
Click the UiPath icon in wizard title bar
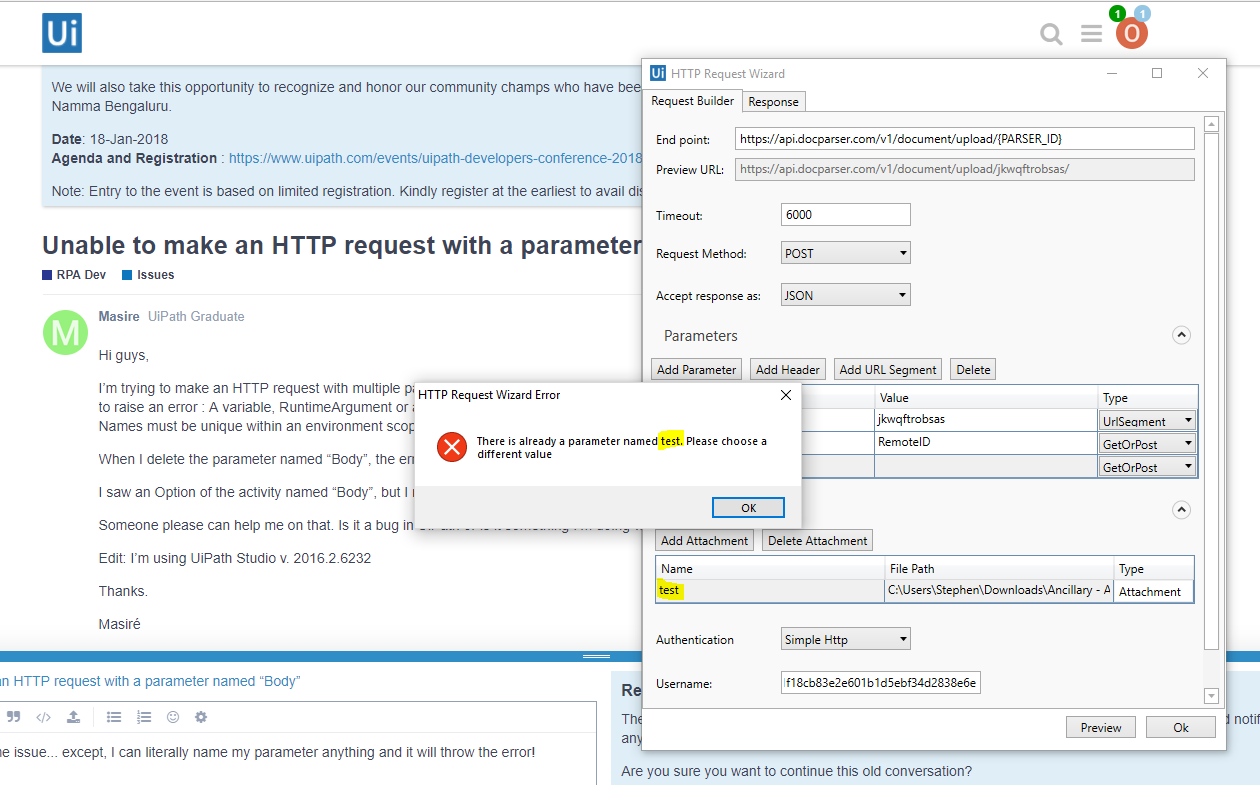tap(658, 73)
